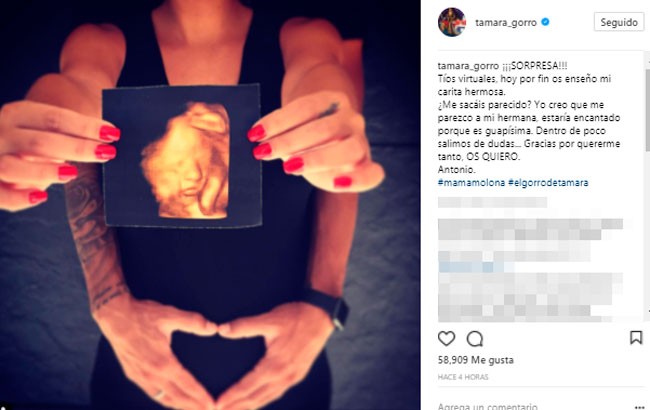
Task: Toggle the Seguido follow button
Action: tap(619, 22)
